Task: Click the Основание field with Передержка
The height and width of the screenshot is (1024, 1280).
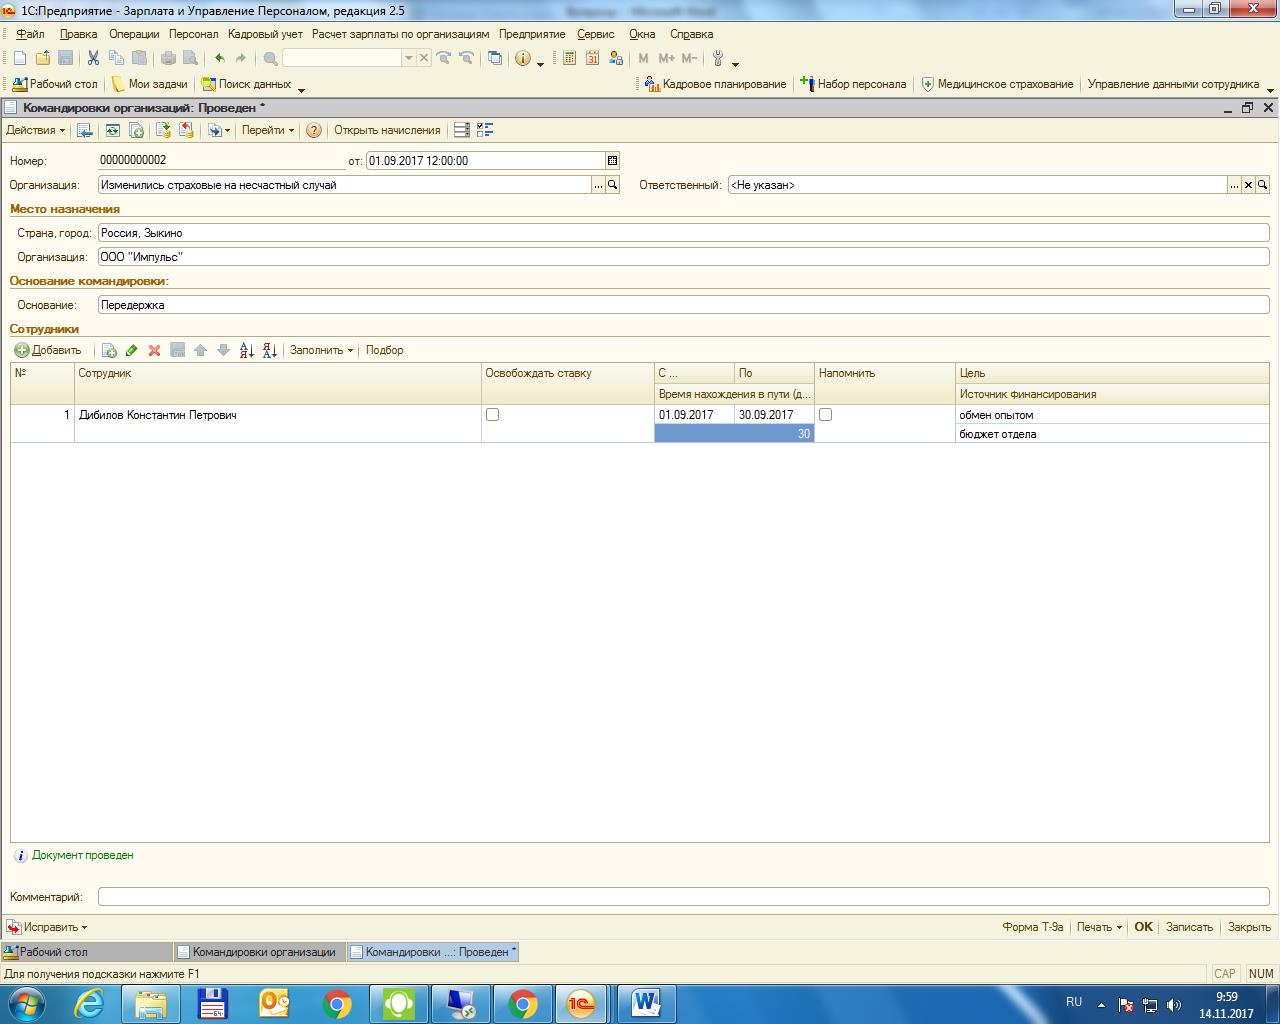Action: 683,305
